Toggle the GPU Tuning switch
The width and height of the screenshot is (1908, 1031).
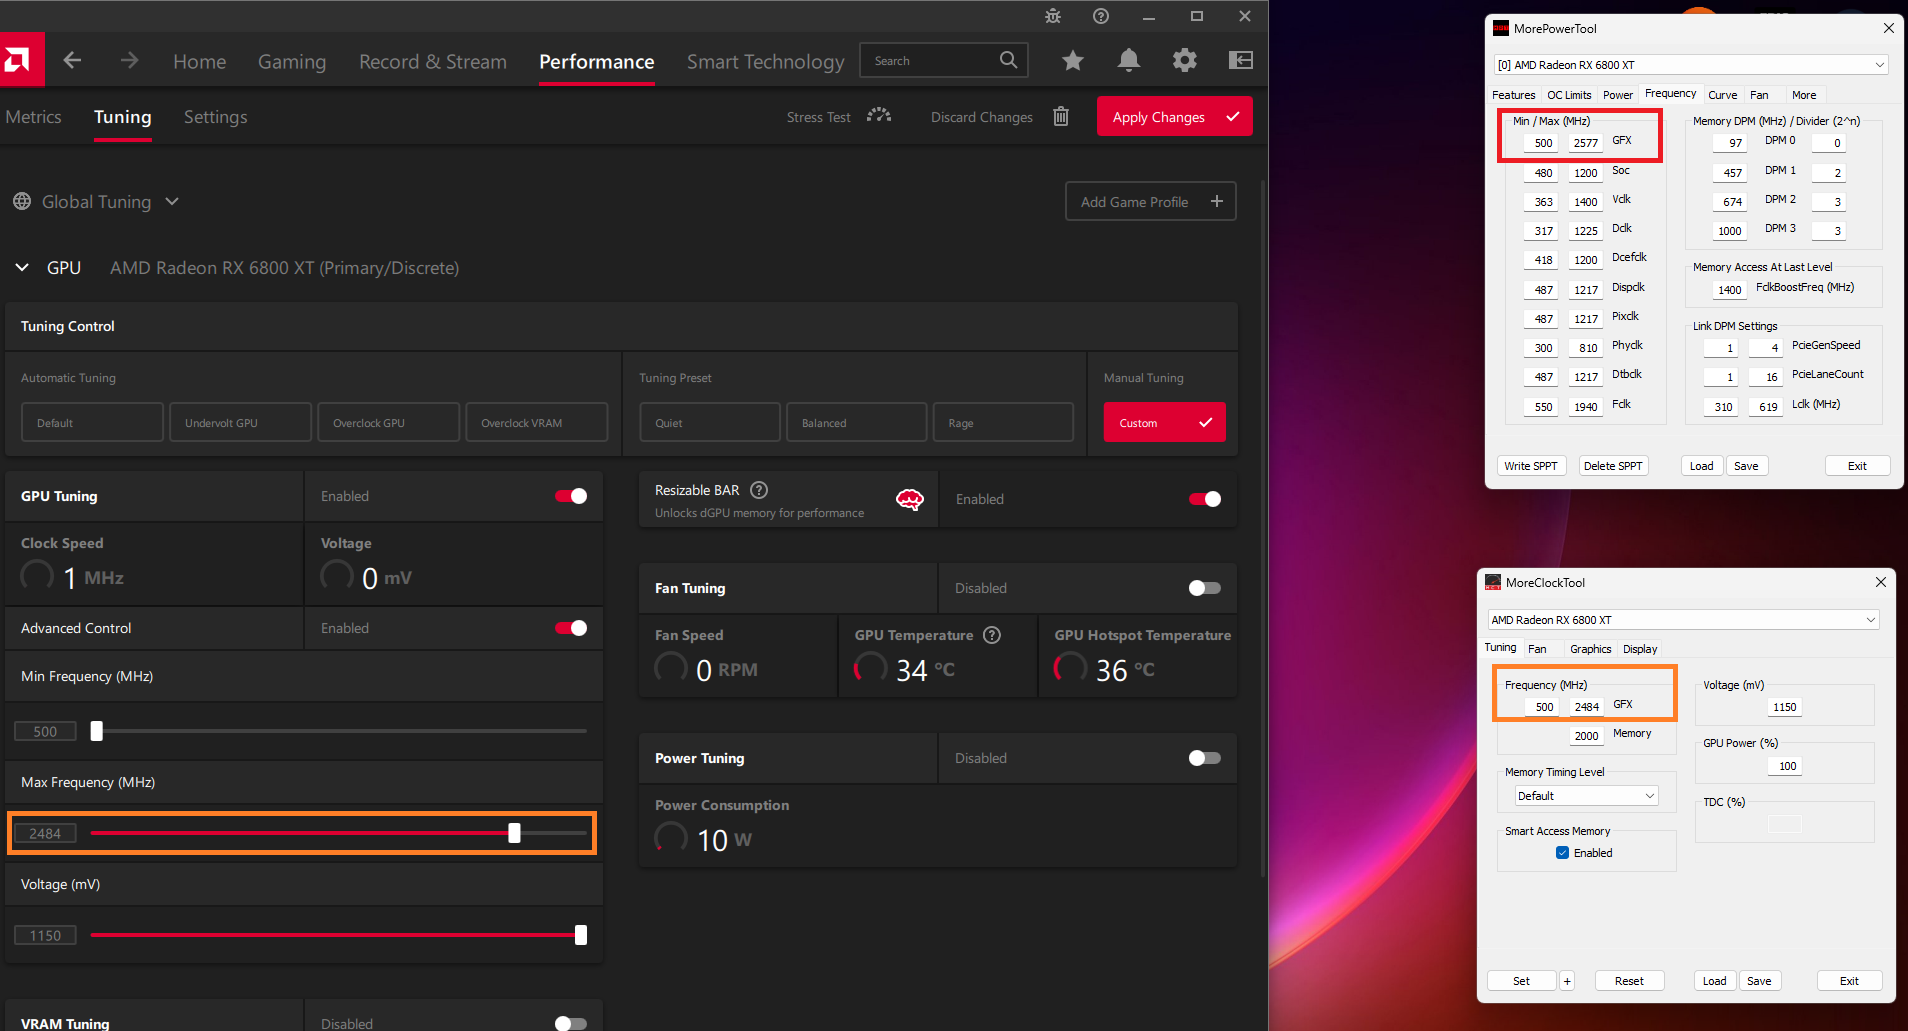pos(571,496)
